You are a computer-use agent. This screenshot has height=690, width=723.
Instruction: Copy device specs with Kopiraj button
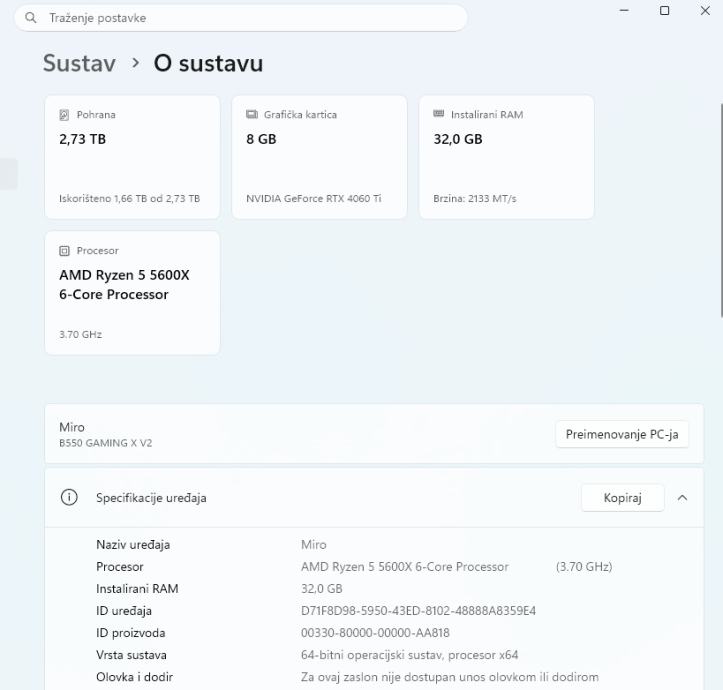(x=622, y=497)
